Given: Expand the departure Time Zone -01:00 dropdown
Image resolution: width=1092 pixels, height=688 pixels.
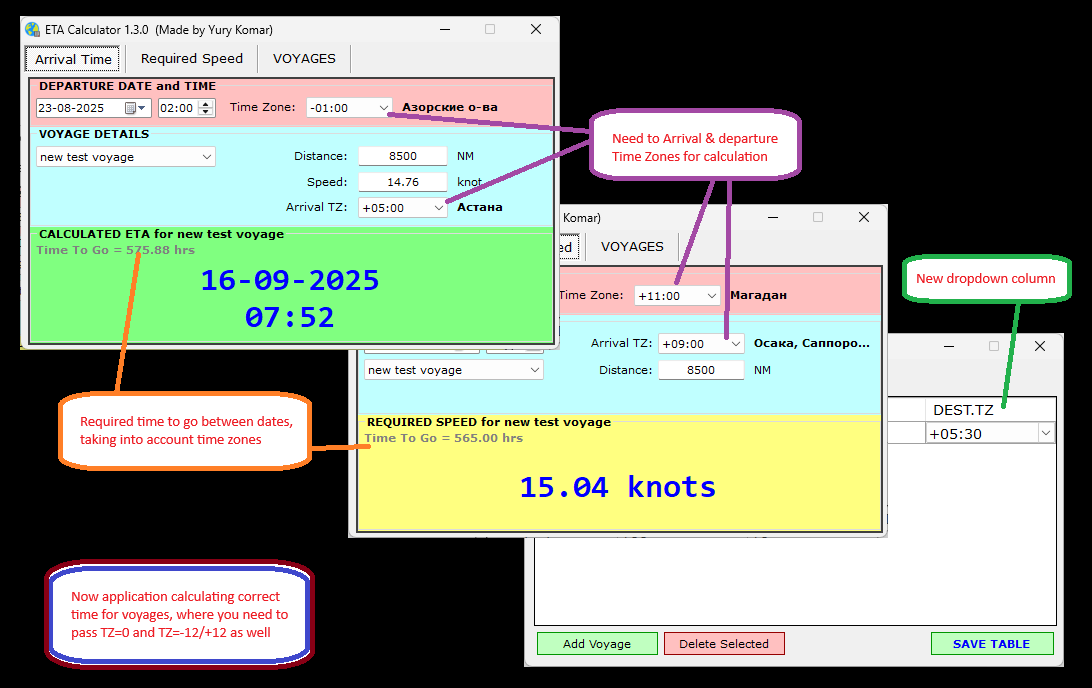Looking at the screenshot, I should [x=383, y=108].
